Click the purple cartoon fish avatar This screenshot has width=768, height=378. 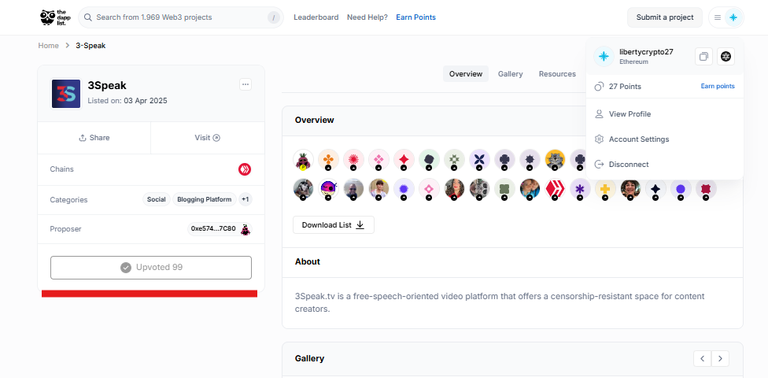pyautogui.click(x=328, y=189)
